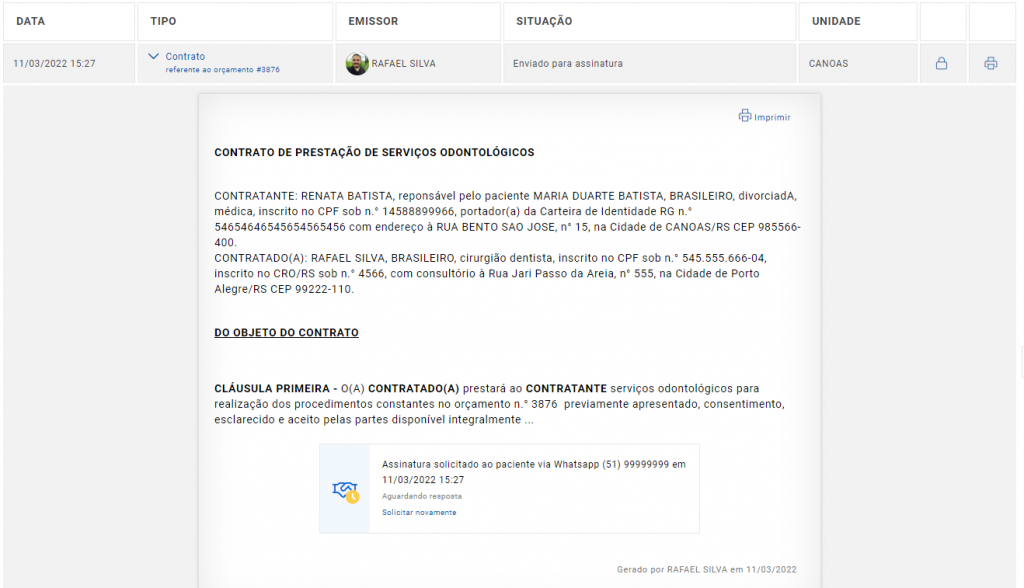
Task: Click Rafael Silva's avatar photo
Action: click(x=357, y=64)
